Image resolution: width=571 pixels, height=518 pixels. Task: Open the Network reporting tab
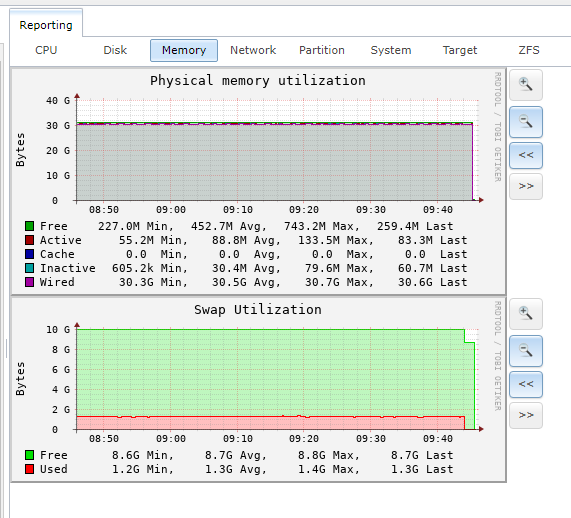click(253, 50)
